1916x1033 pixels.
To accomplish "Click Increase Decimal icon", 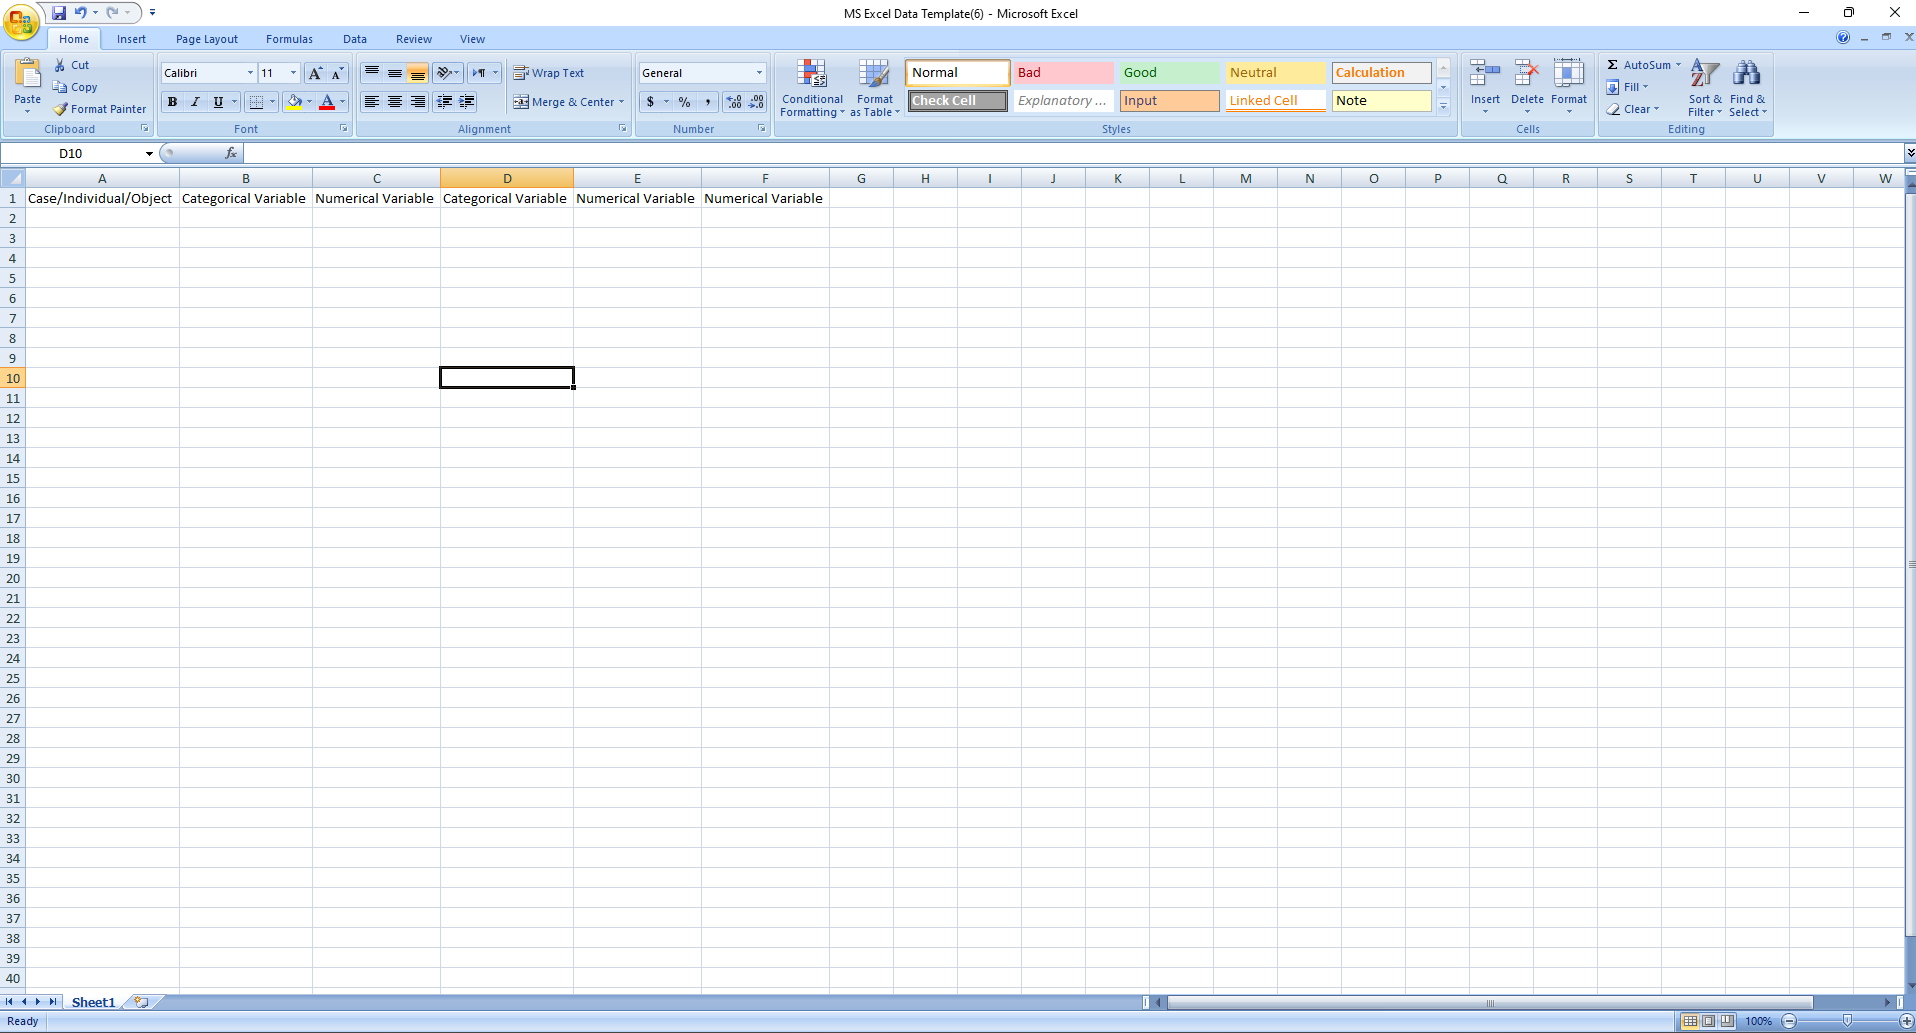I will 734,102.
